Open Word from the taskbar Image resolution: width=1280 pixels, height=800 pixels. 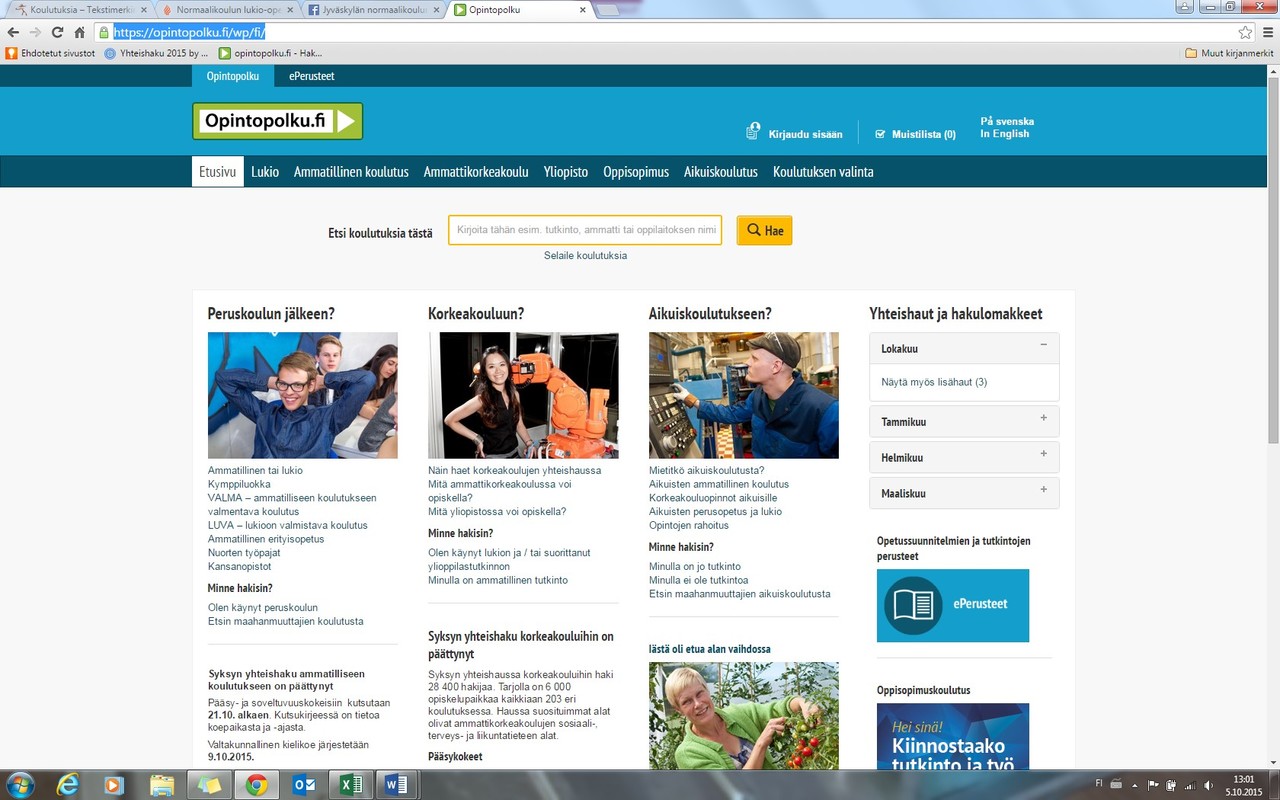396,784
